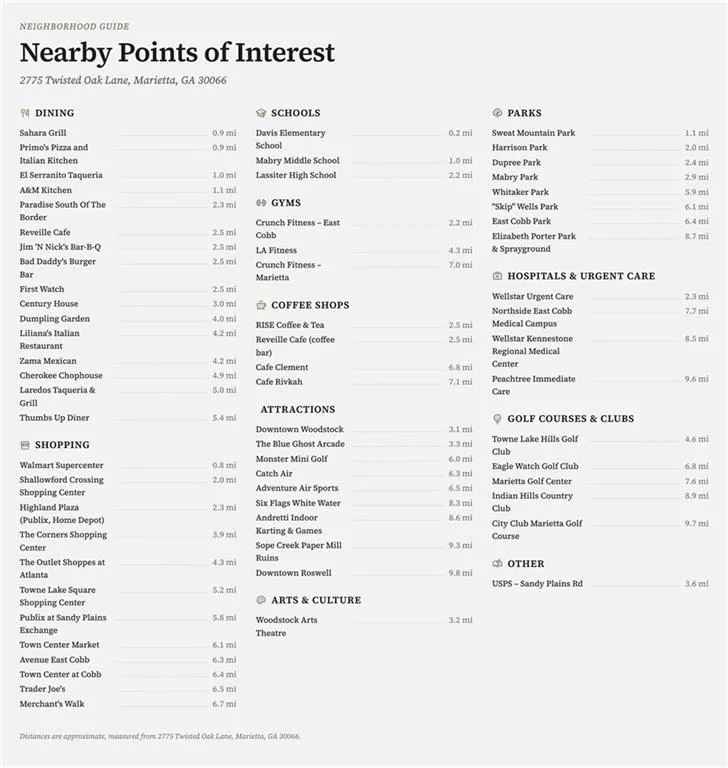Click the Gyms dumbbell icon
The image size is (728, 768).
[261, 203]
